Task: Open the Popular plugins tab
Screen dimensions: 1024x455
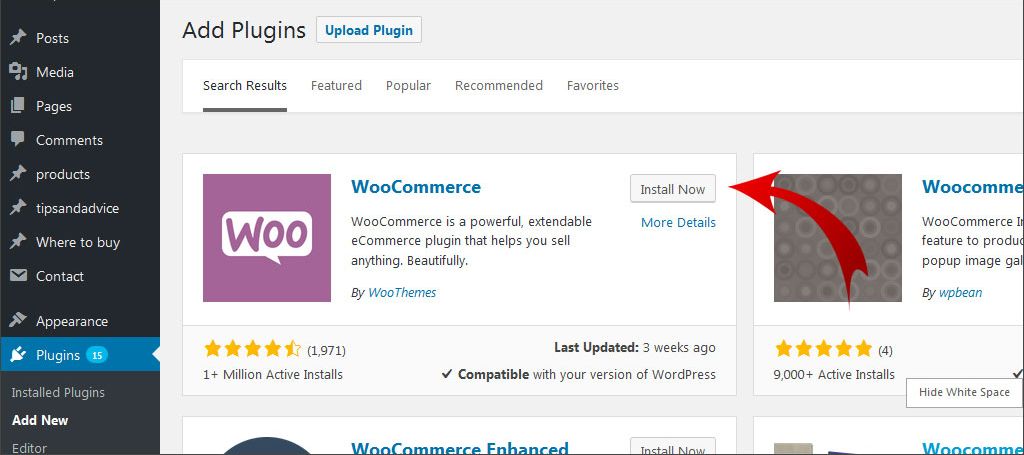Action: [408, 86]
